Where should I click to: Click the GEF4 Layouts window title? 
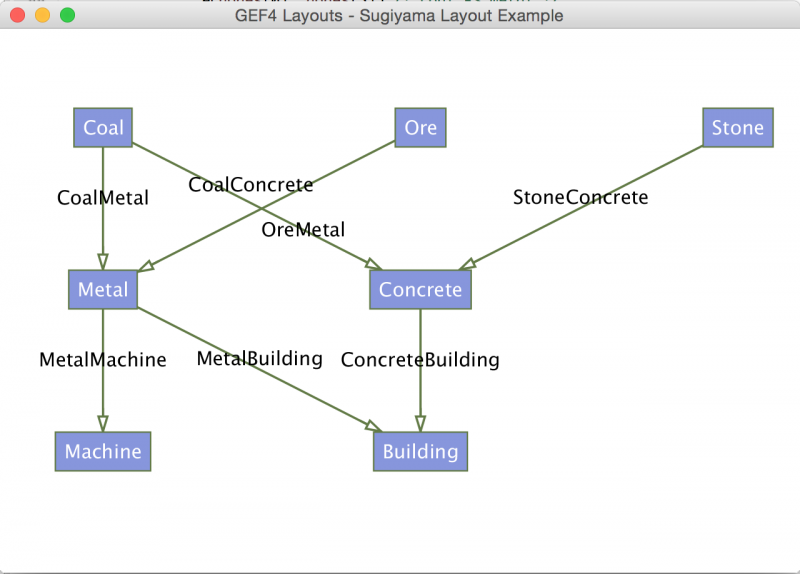[x=399, y=16]
